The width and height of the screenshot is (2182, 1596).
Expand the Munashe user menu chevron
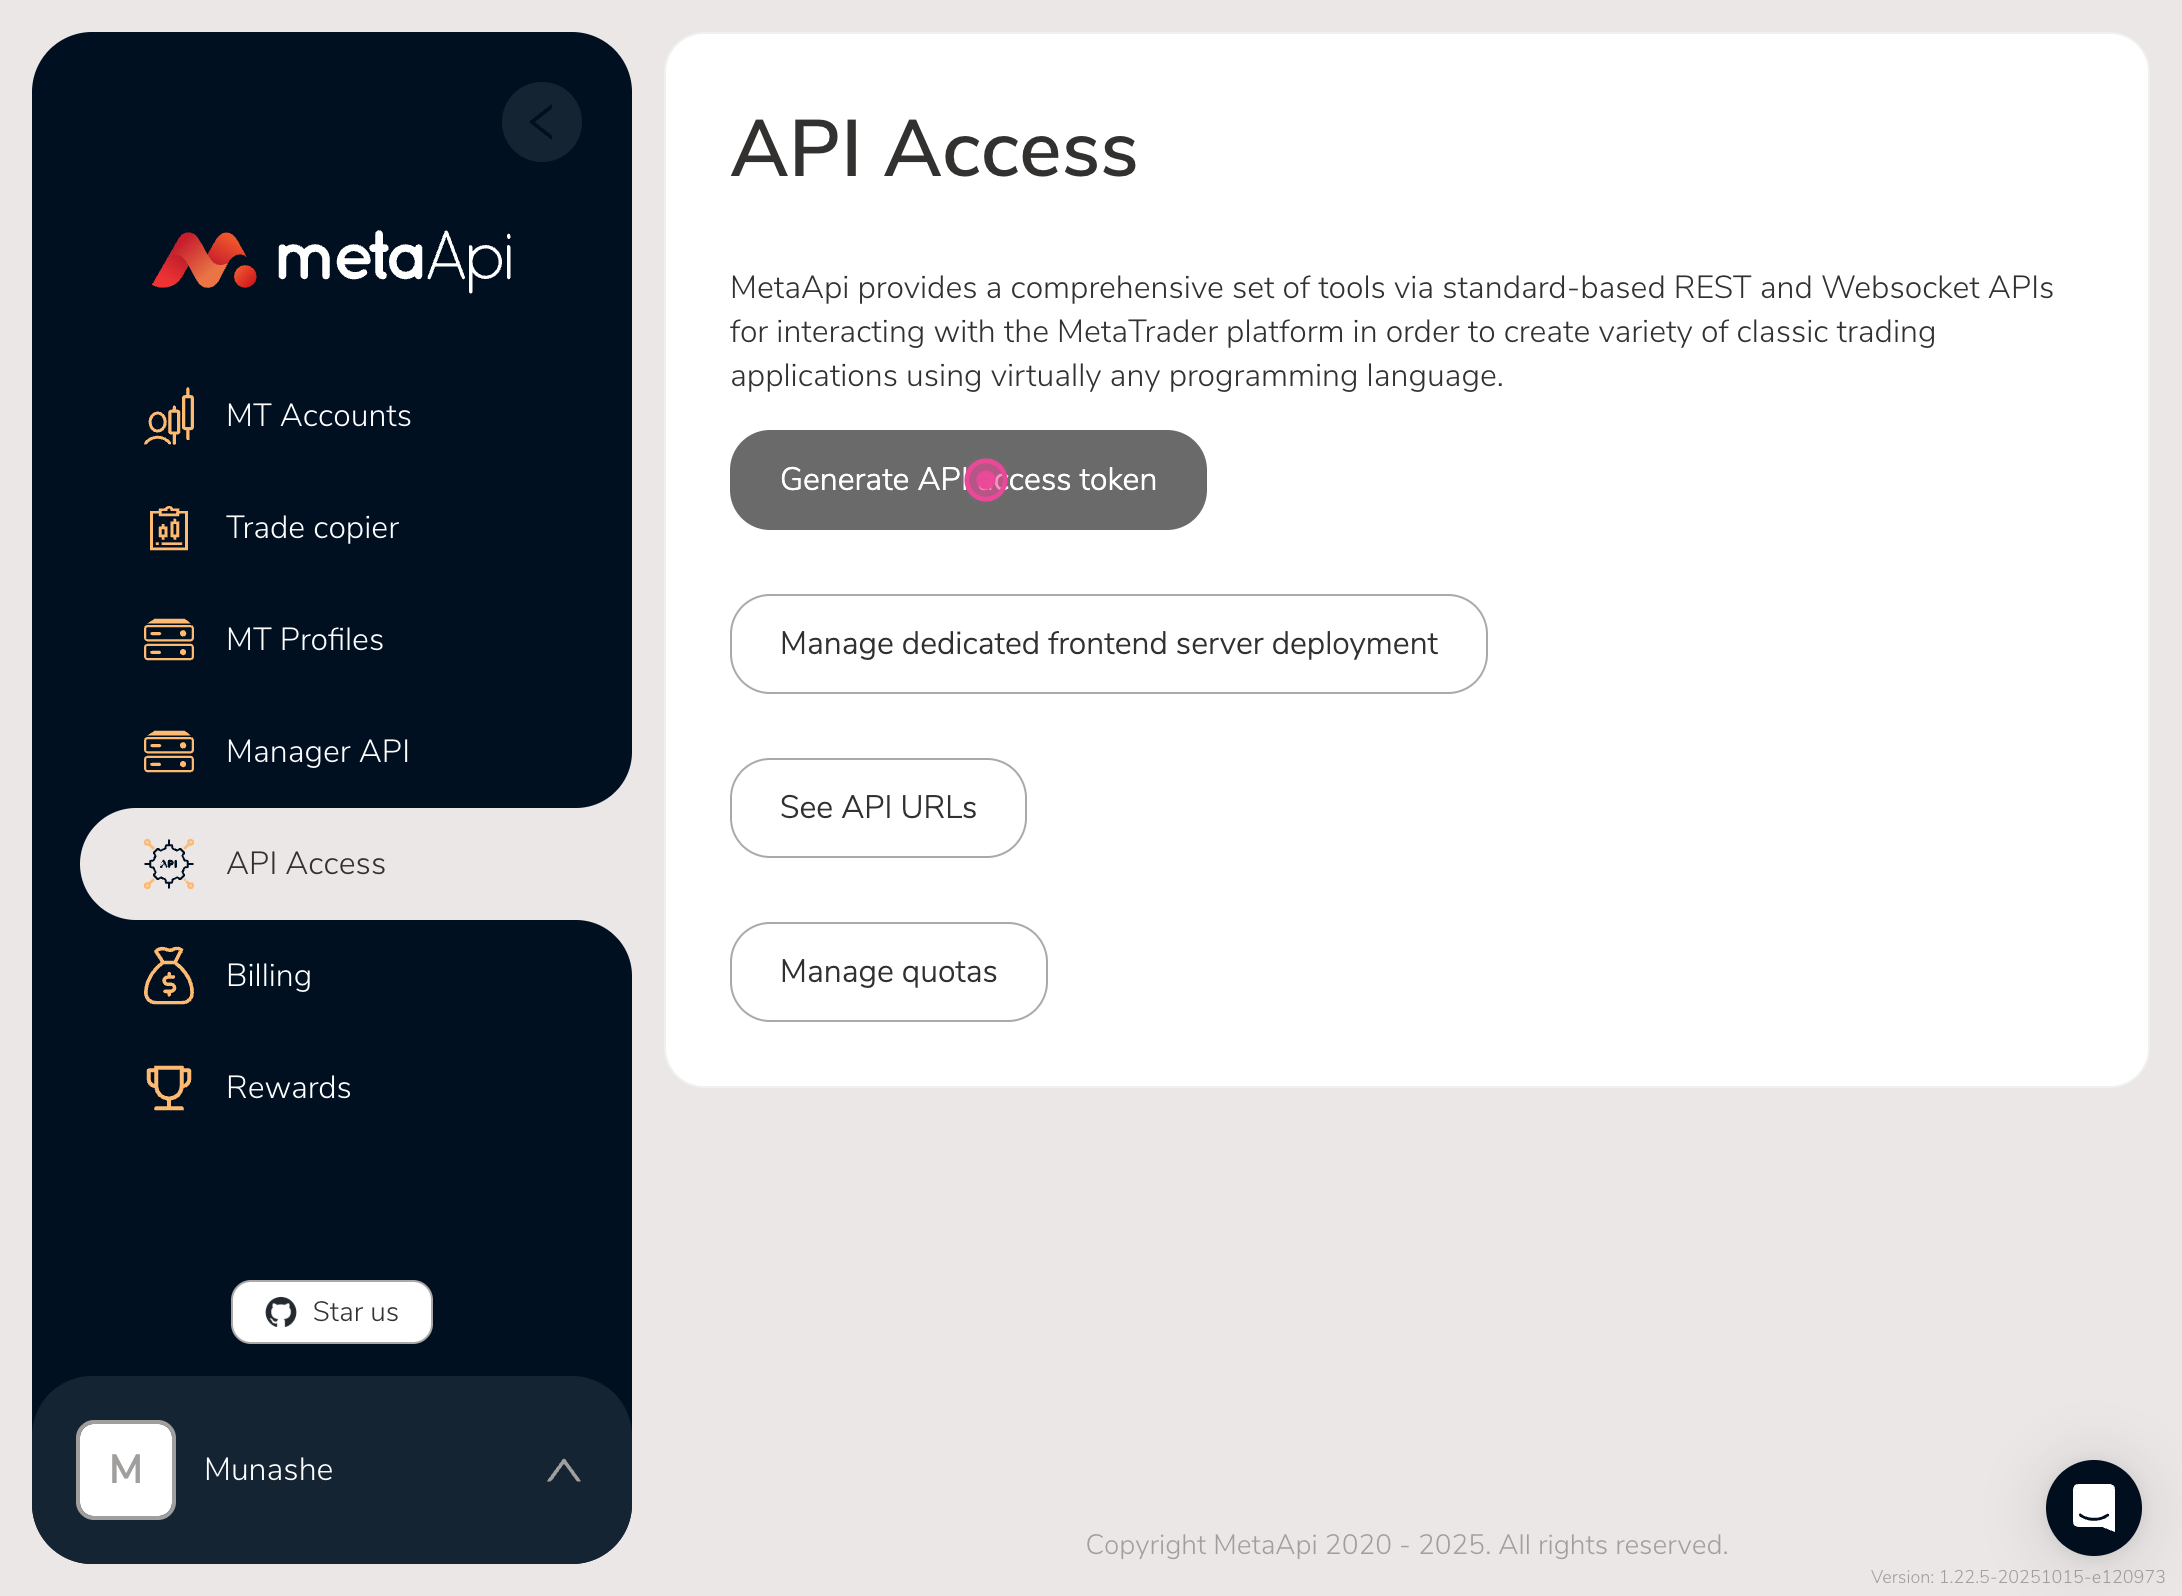[564, 1470]
